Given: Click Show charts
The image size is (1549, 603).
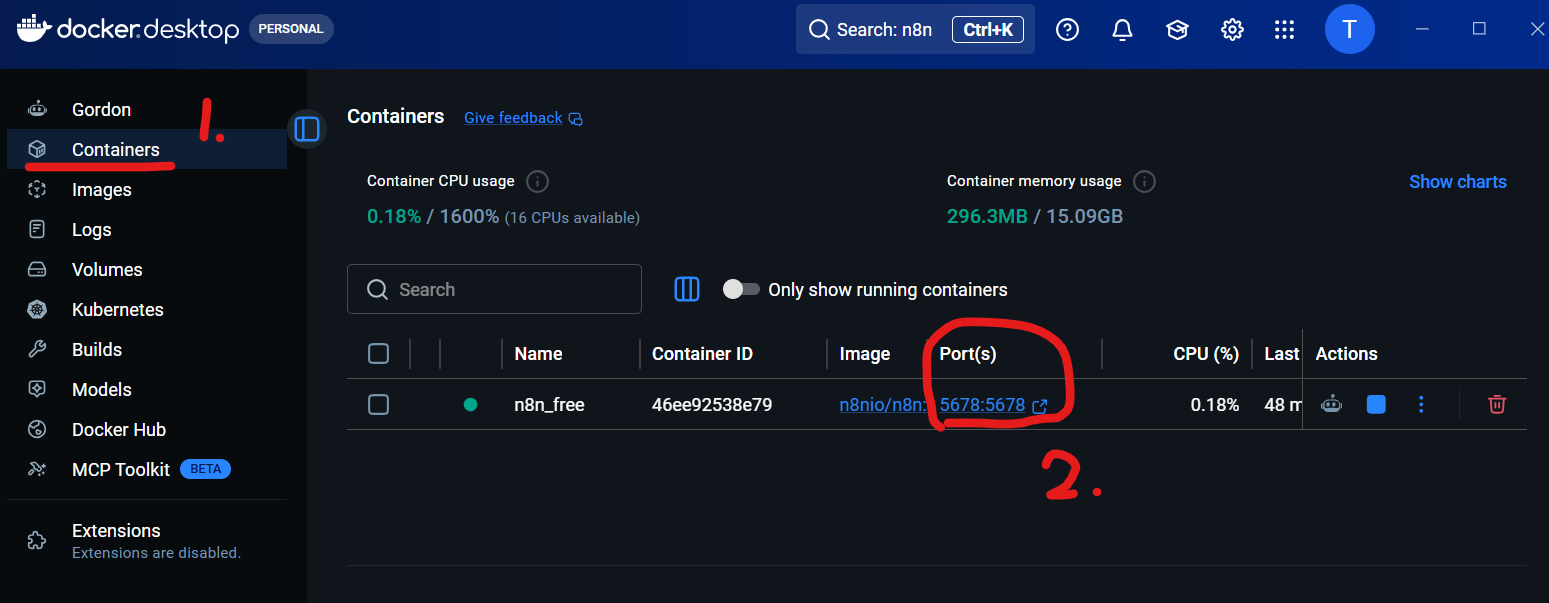Looking at the screenshot, I should point(1457,182).
